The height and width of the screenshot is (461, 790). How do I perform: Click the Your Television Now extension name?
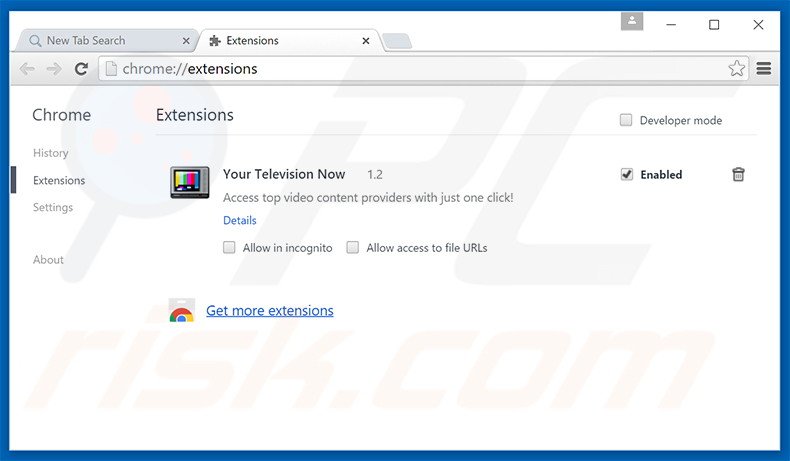click(x=284, y=174)
